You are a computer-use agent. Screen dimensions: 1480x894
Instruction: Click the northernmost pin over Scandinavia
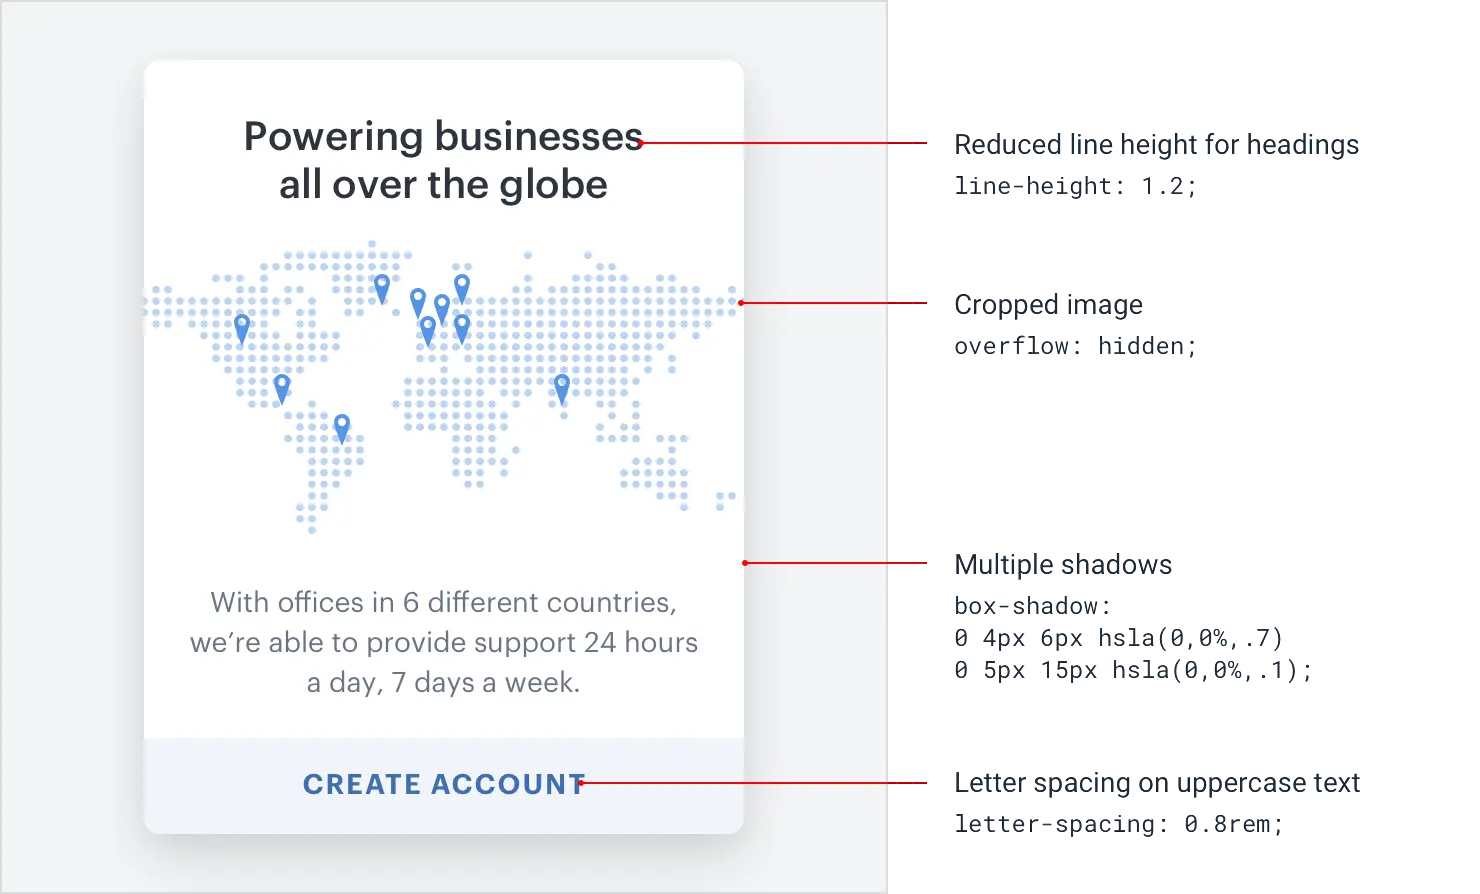[462, 287]
